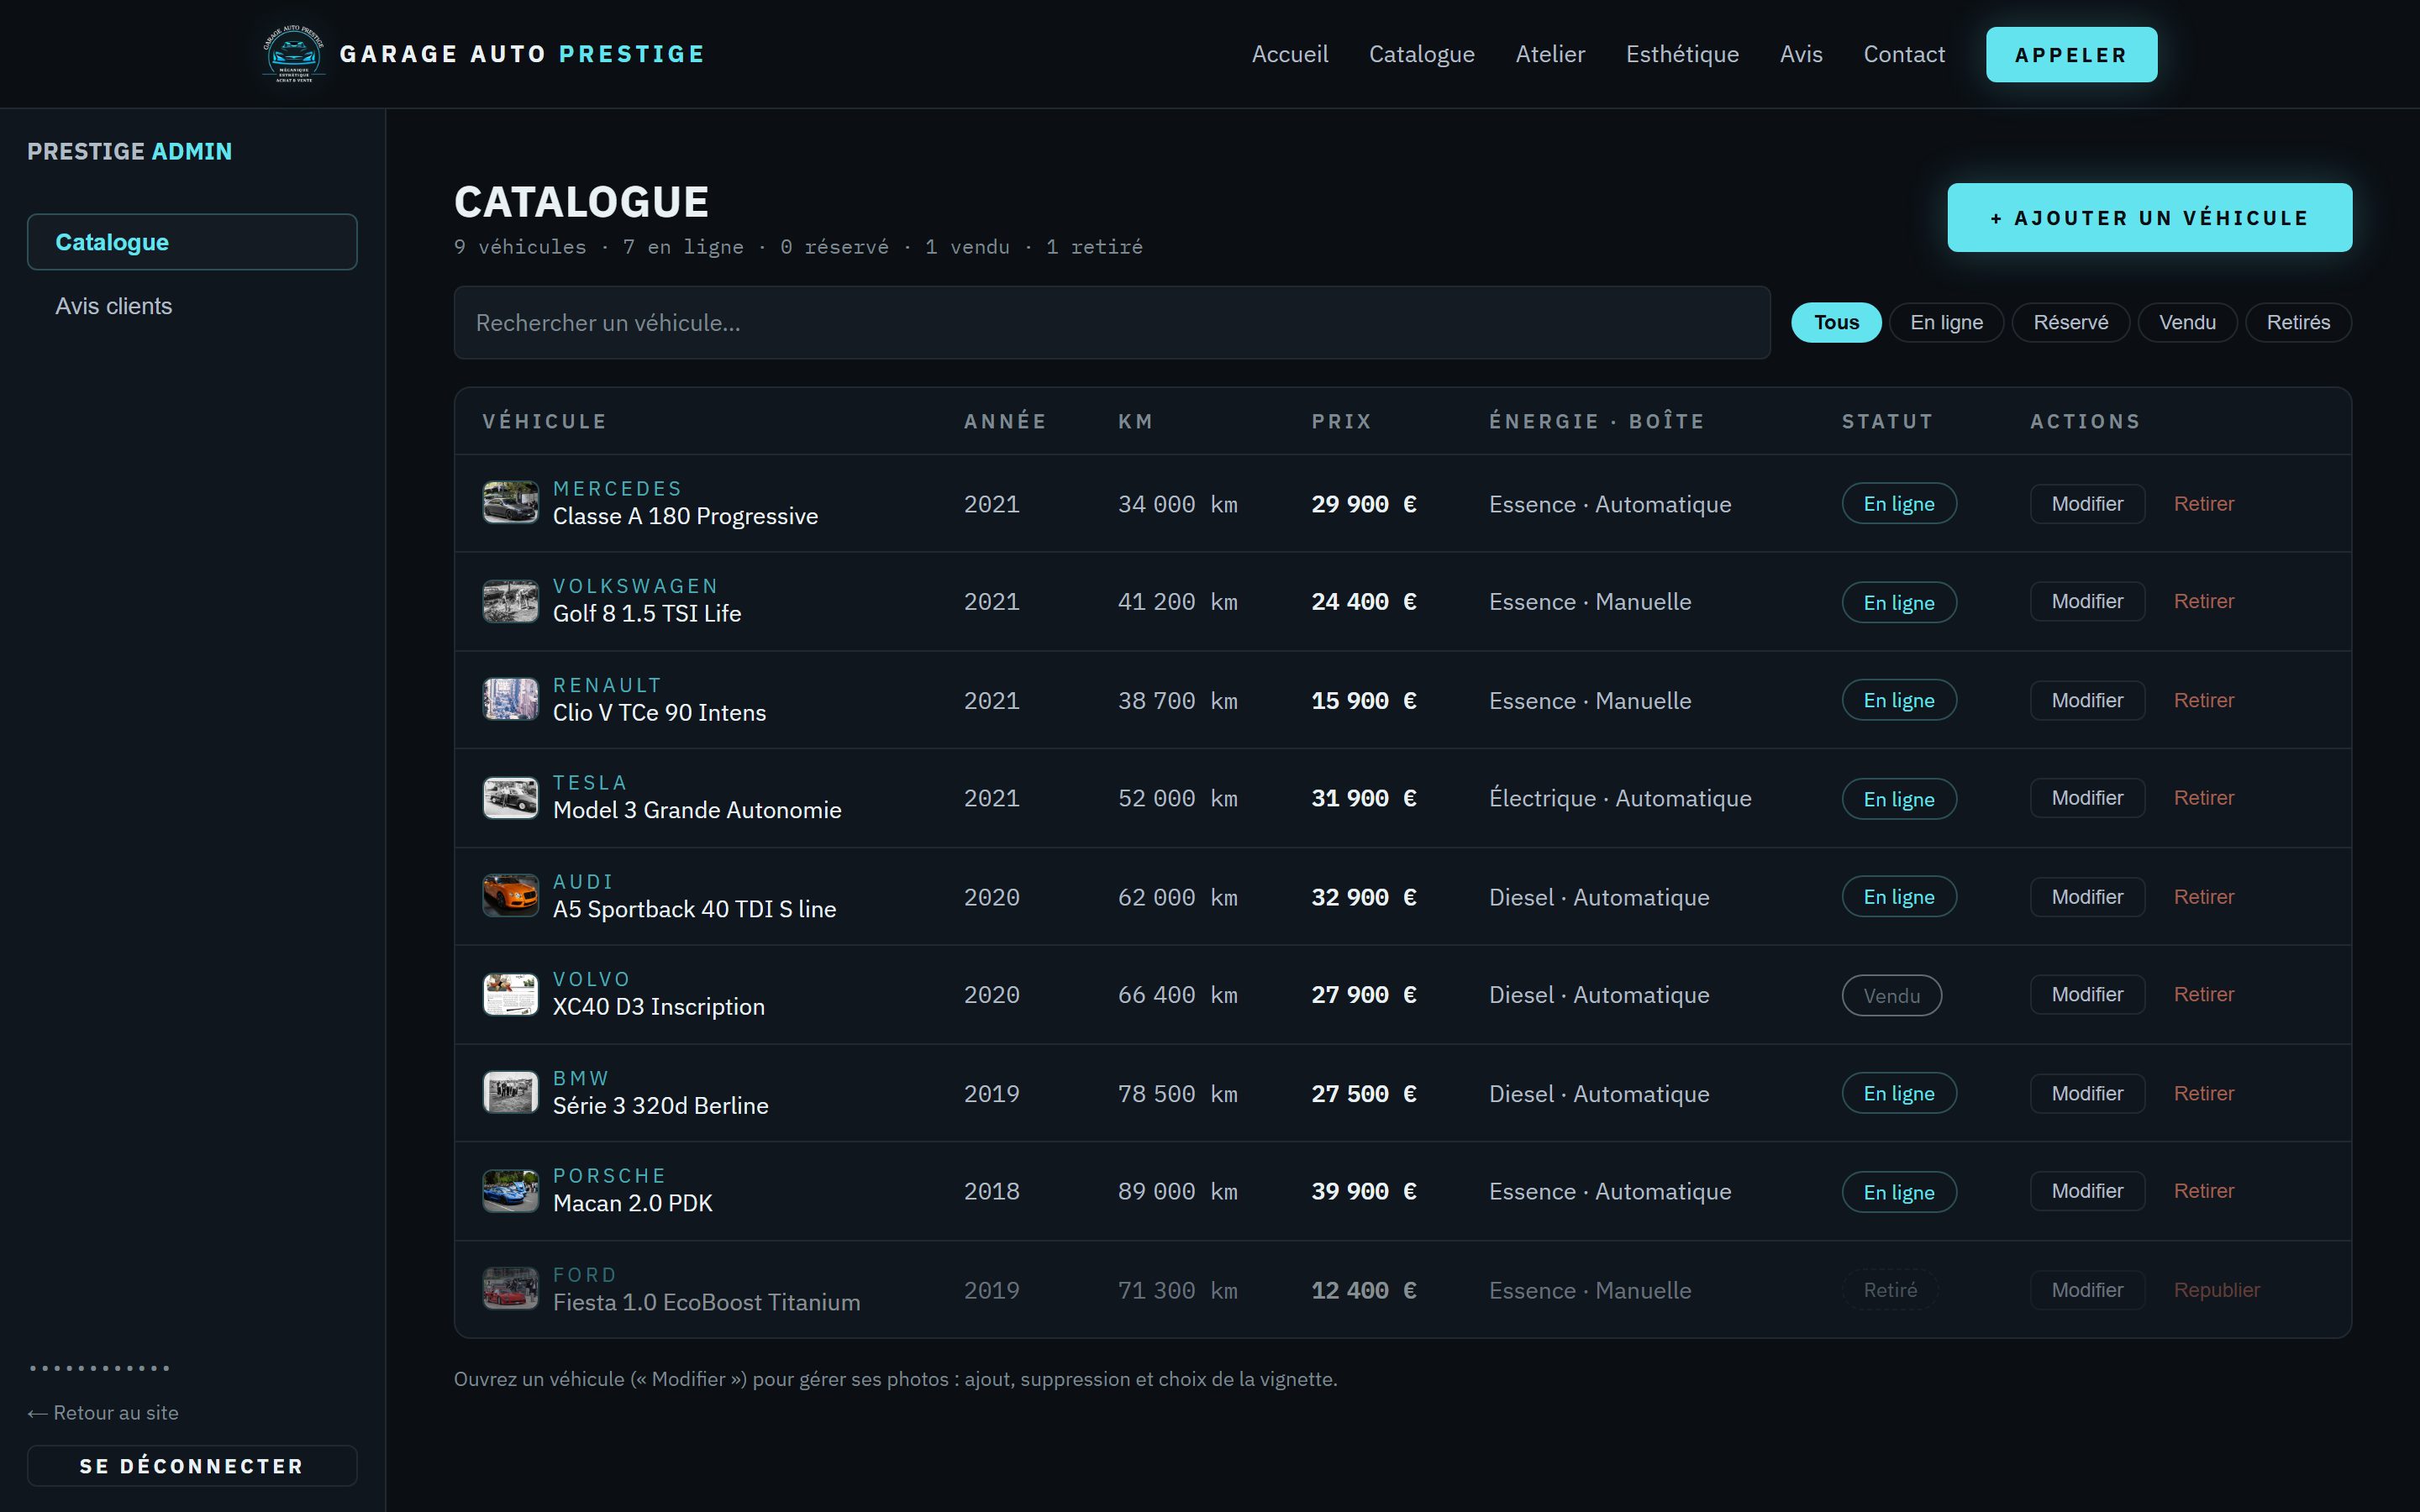Open the Volkswagen Golf 8 thumbnail
The height and width of the screenshot is (1512, 2420).
pyautogui.click(x=510, y=601)
